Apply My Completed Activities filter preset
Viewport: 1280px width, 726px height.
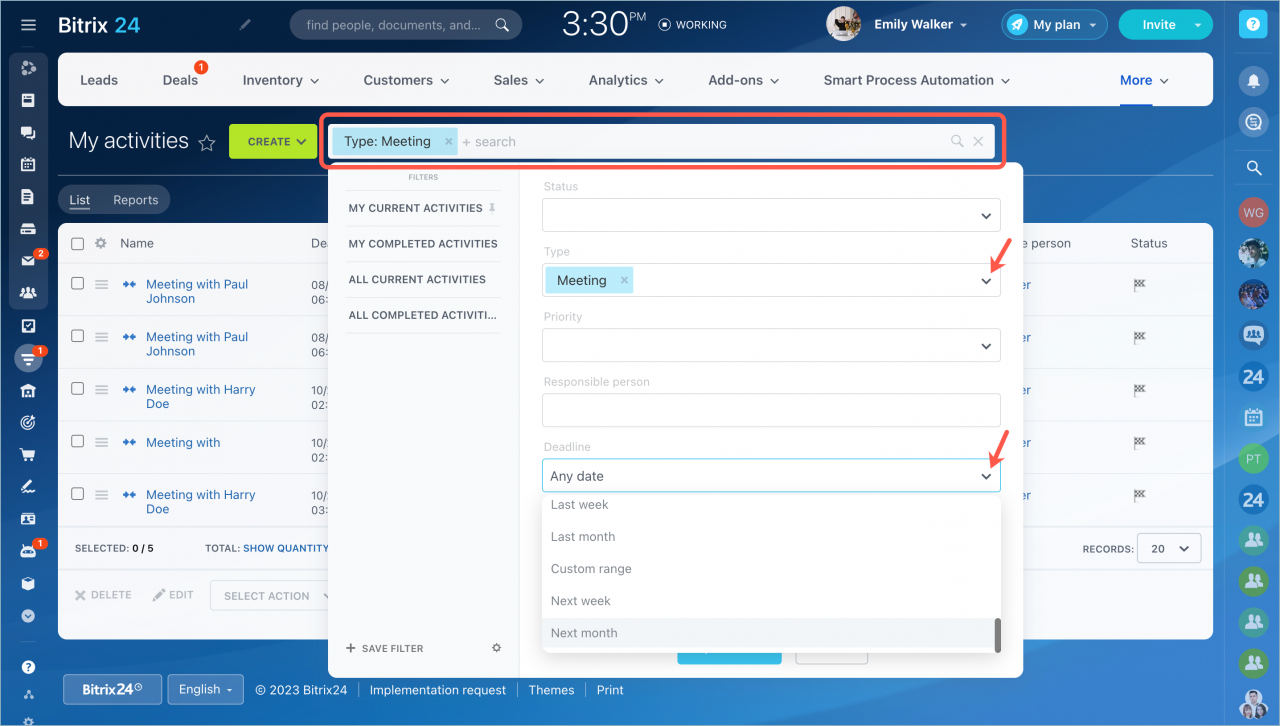coord(423,244)
